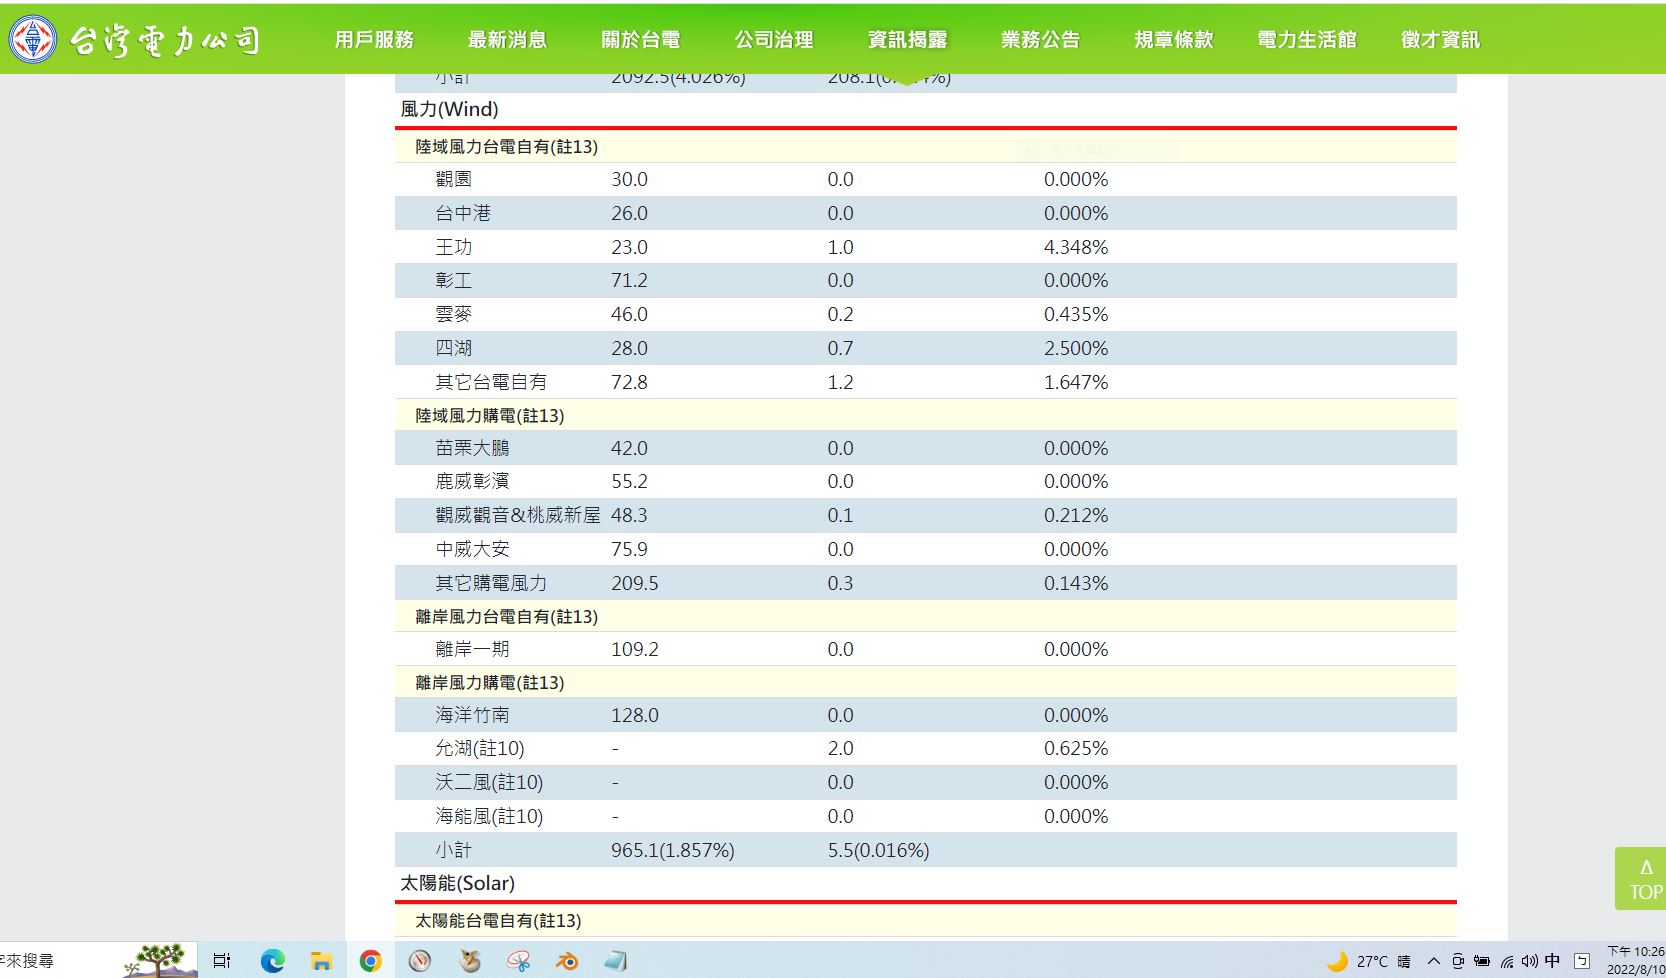This screenshot has width=1666, height=978.
Task: Click the 鹿威彰濱 row name
Action: click(x=472, y=481)
